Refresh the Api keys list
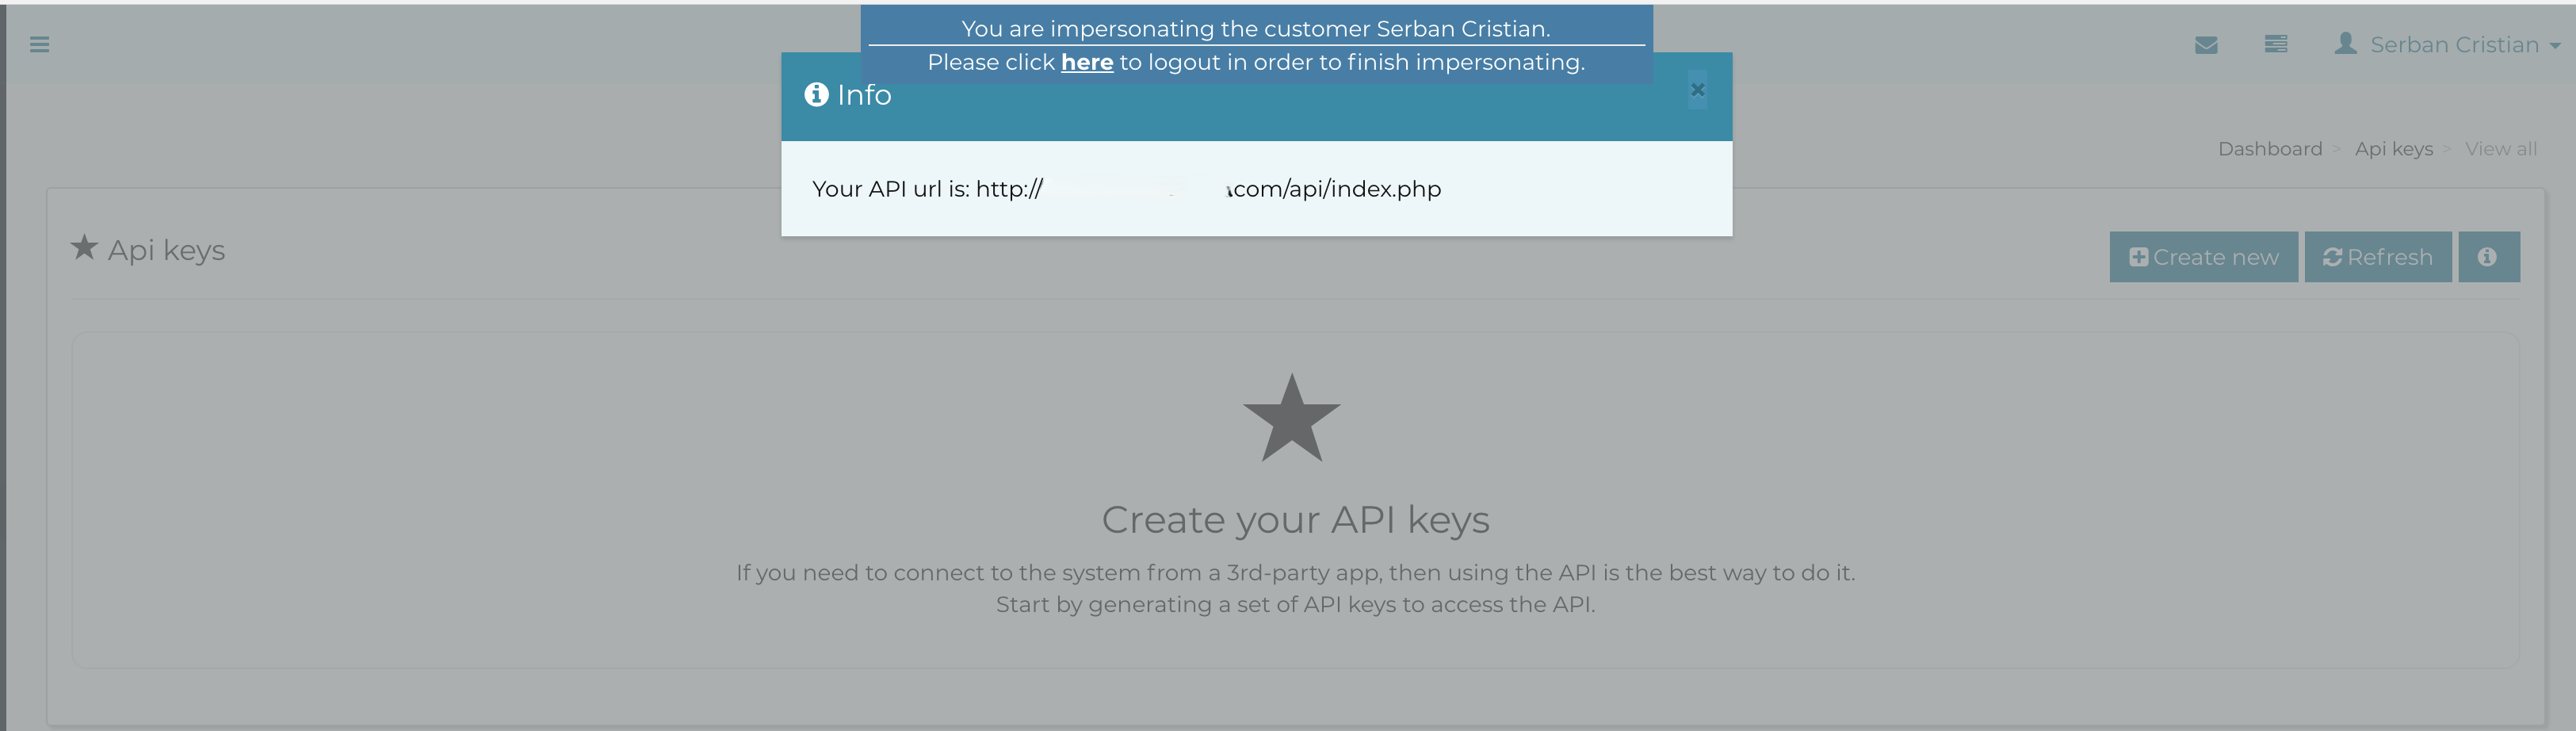Image resolution: width=2576 pixels, height=731 pixels. coord(2377,257)
